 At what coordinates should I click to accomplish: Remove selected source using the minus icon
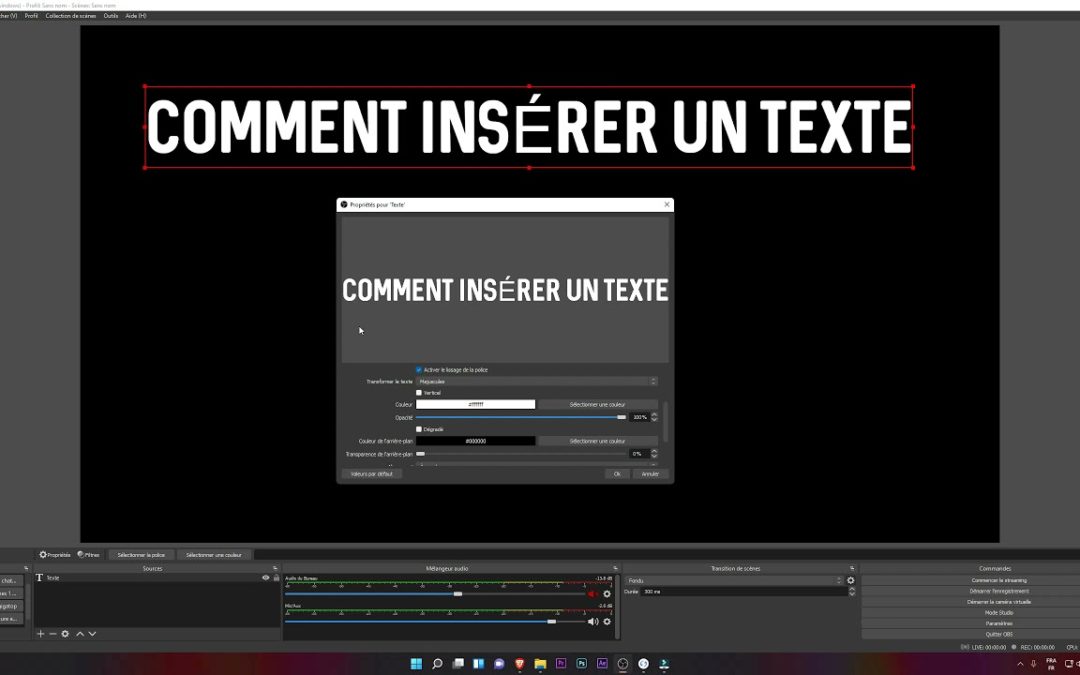(52, 634)
